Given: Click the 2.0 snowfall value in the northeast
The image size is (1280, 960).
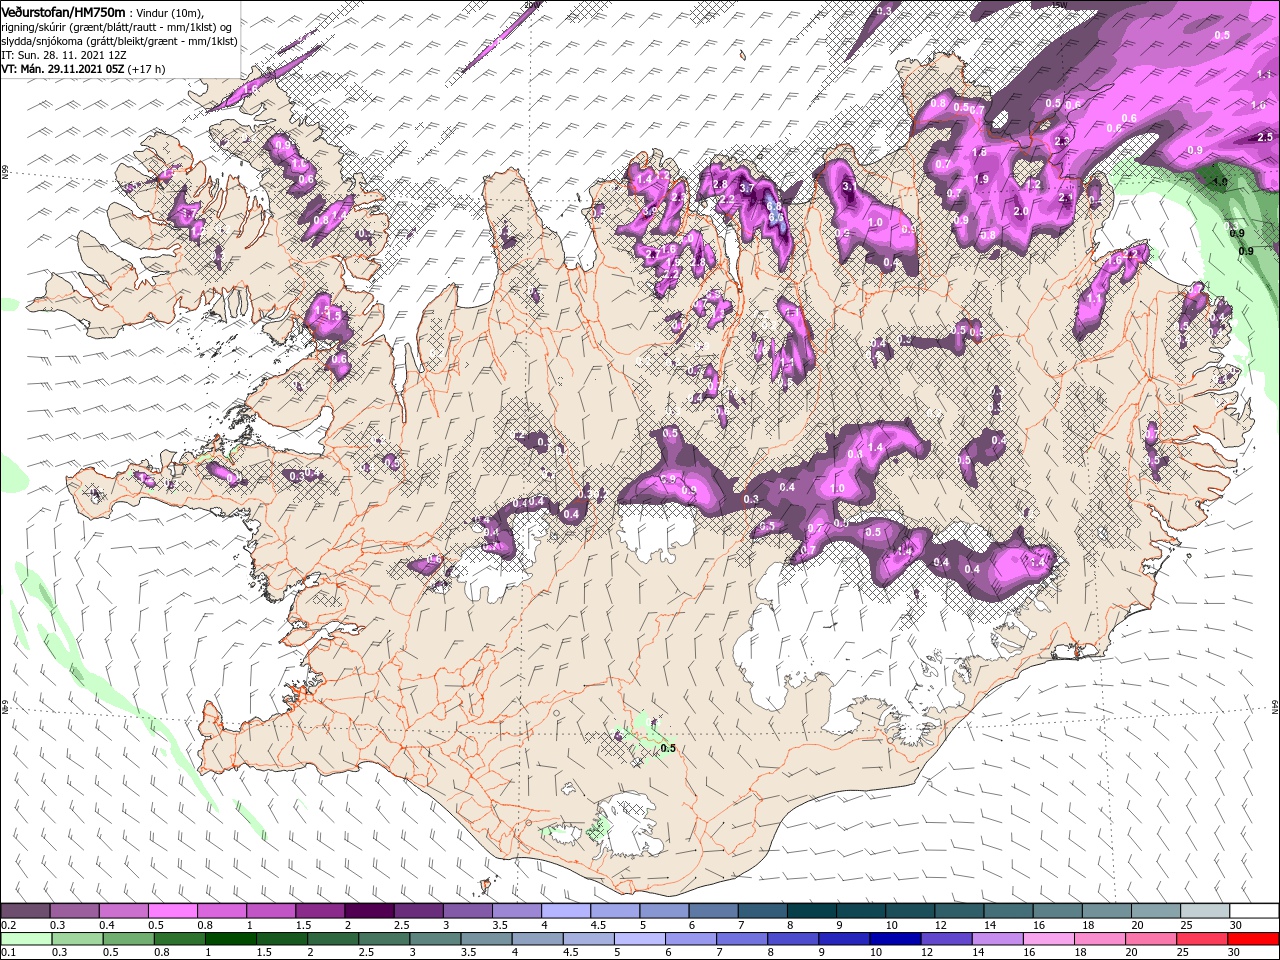Looking at the screenshot, I should pyautogui.click(x=1021, y=212).
